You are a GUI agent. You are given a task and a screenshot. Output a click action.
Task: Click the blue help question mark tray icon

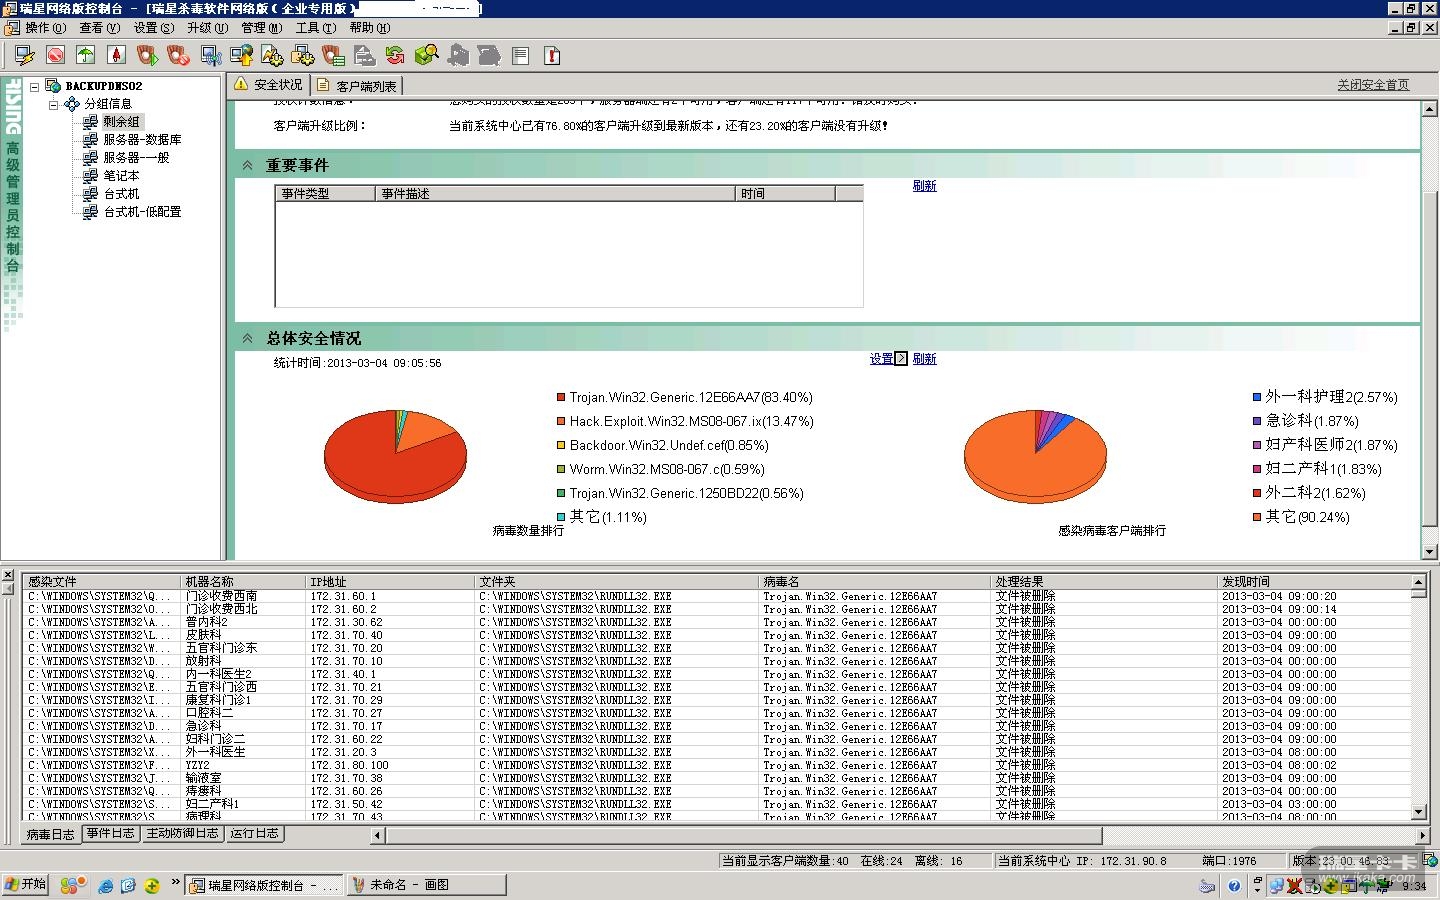tap(1234, 885)
